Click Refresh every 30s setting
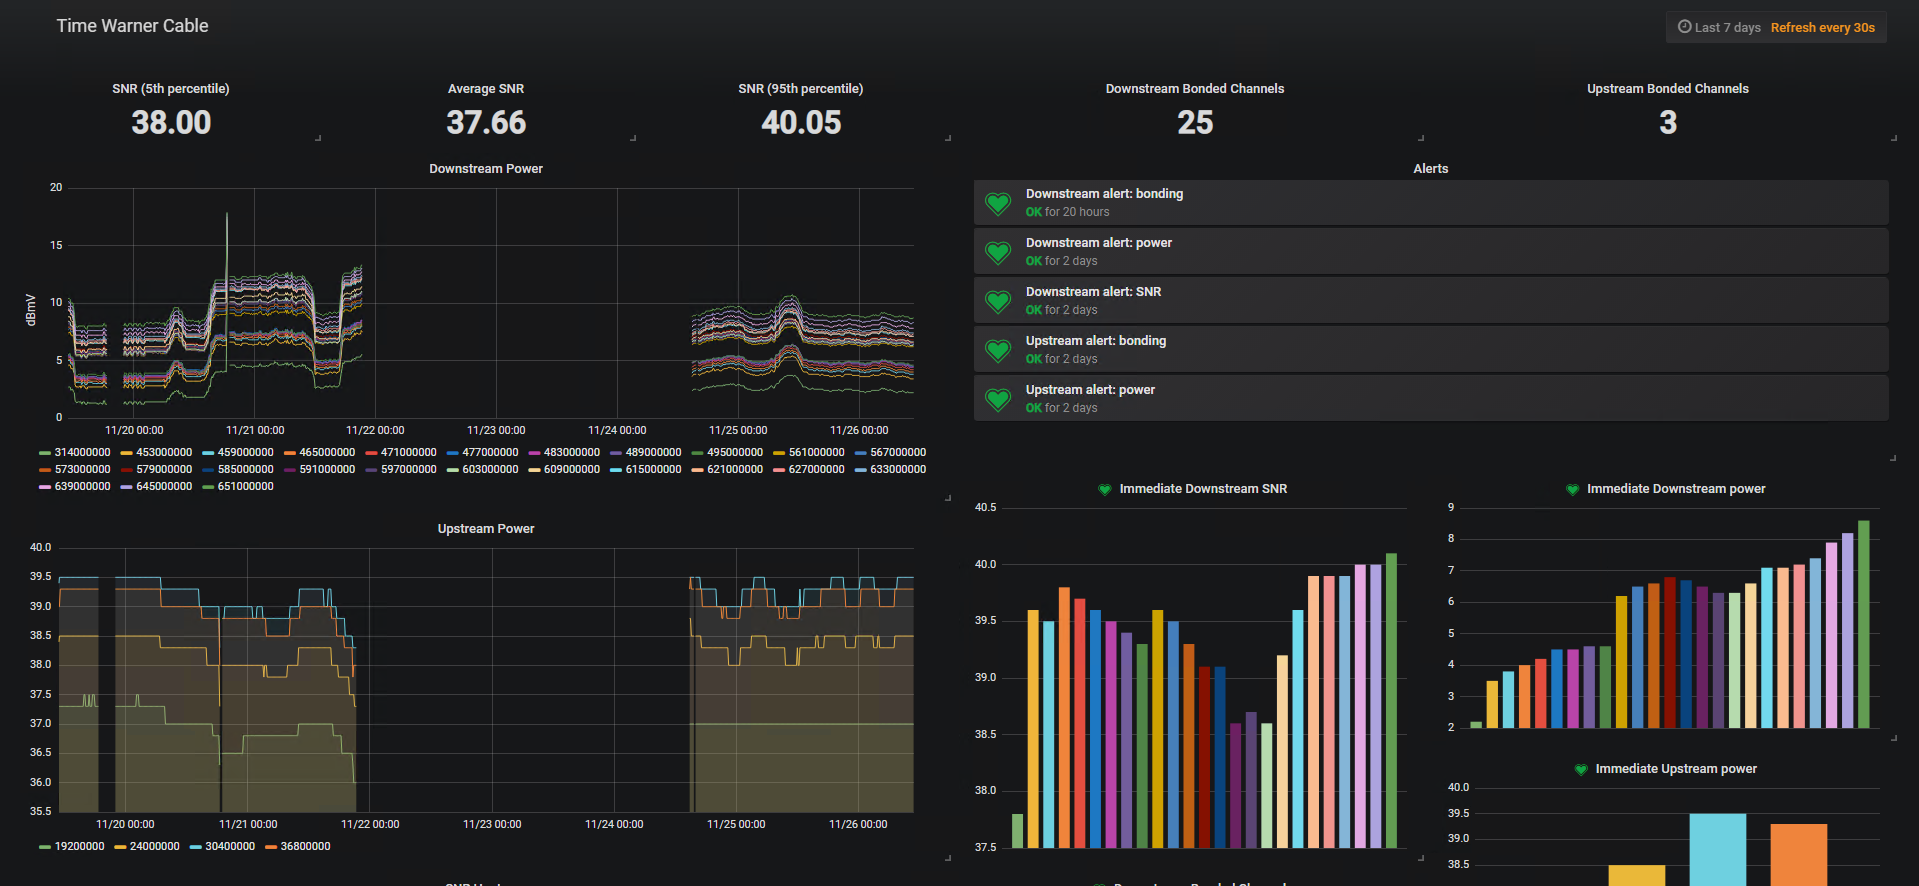 pyautogui.click(x=1822, y=27)
